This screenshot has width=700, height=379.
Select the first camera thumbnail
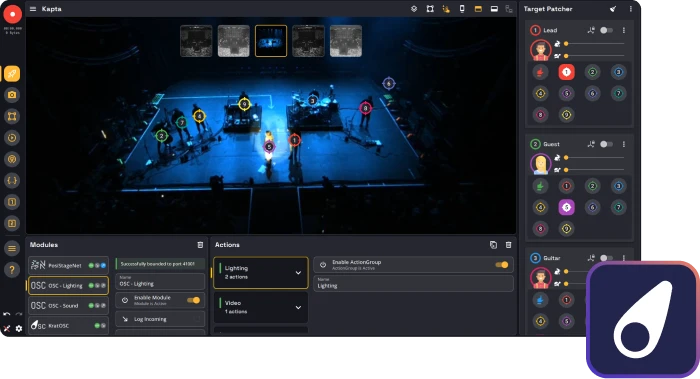[196, 41]
